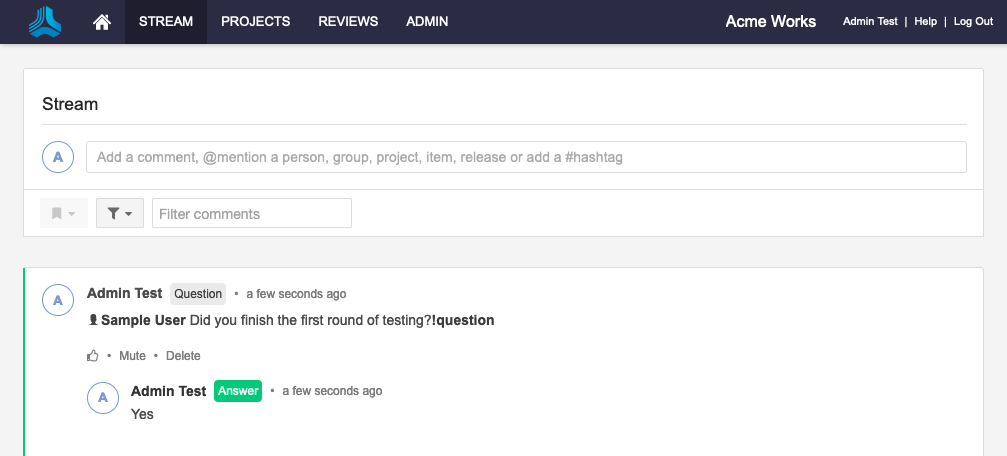Like the question with thumbs-up icon
The image size is (1007, 456).
(93, 356)
